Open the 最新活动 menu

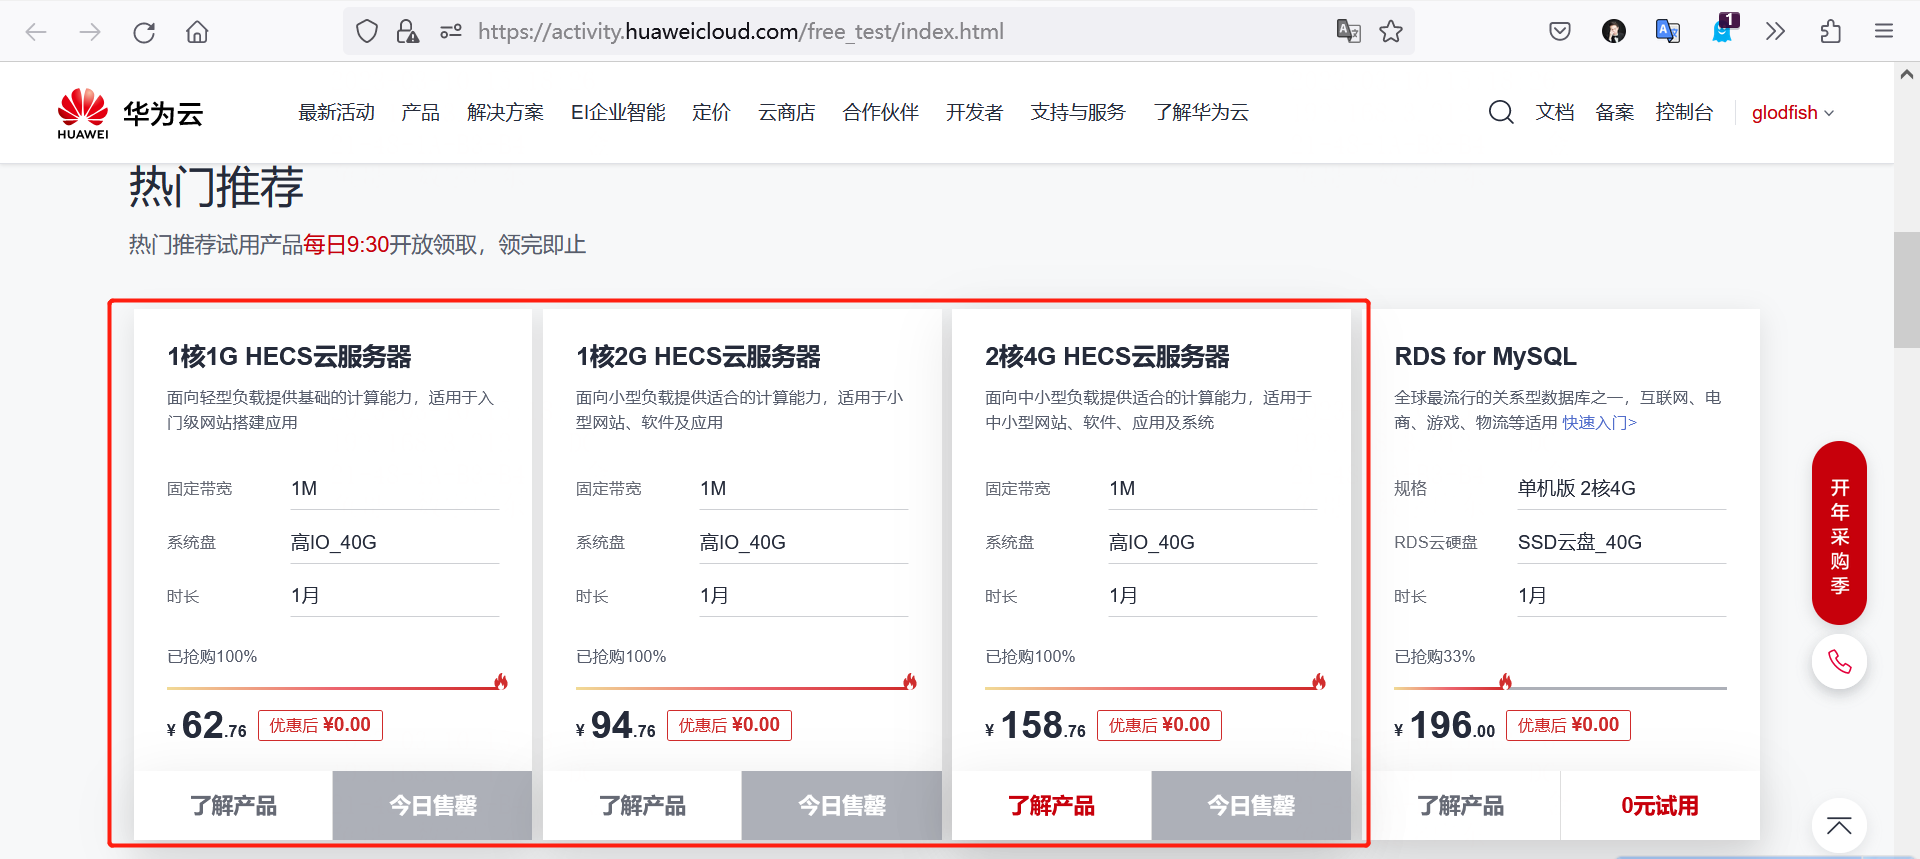[336, 112]
